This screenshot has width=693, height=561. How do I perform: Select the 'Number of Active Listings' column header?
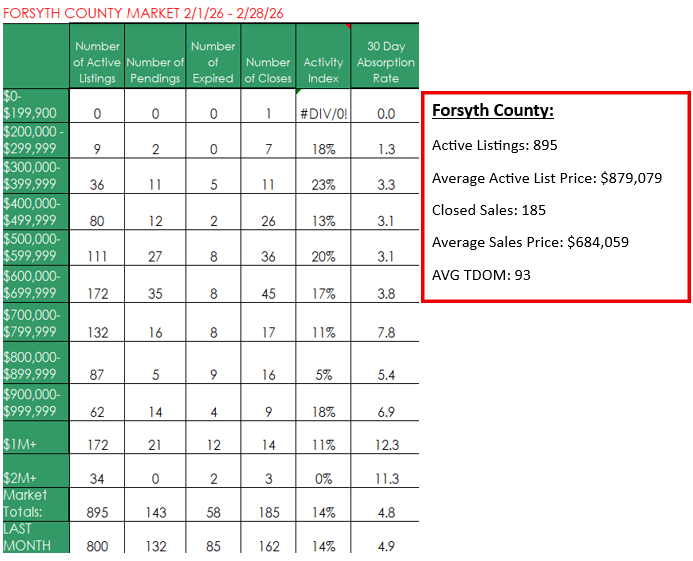point(97,62)
